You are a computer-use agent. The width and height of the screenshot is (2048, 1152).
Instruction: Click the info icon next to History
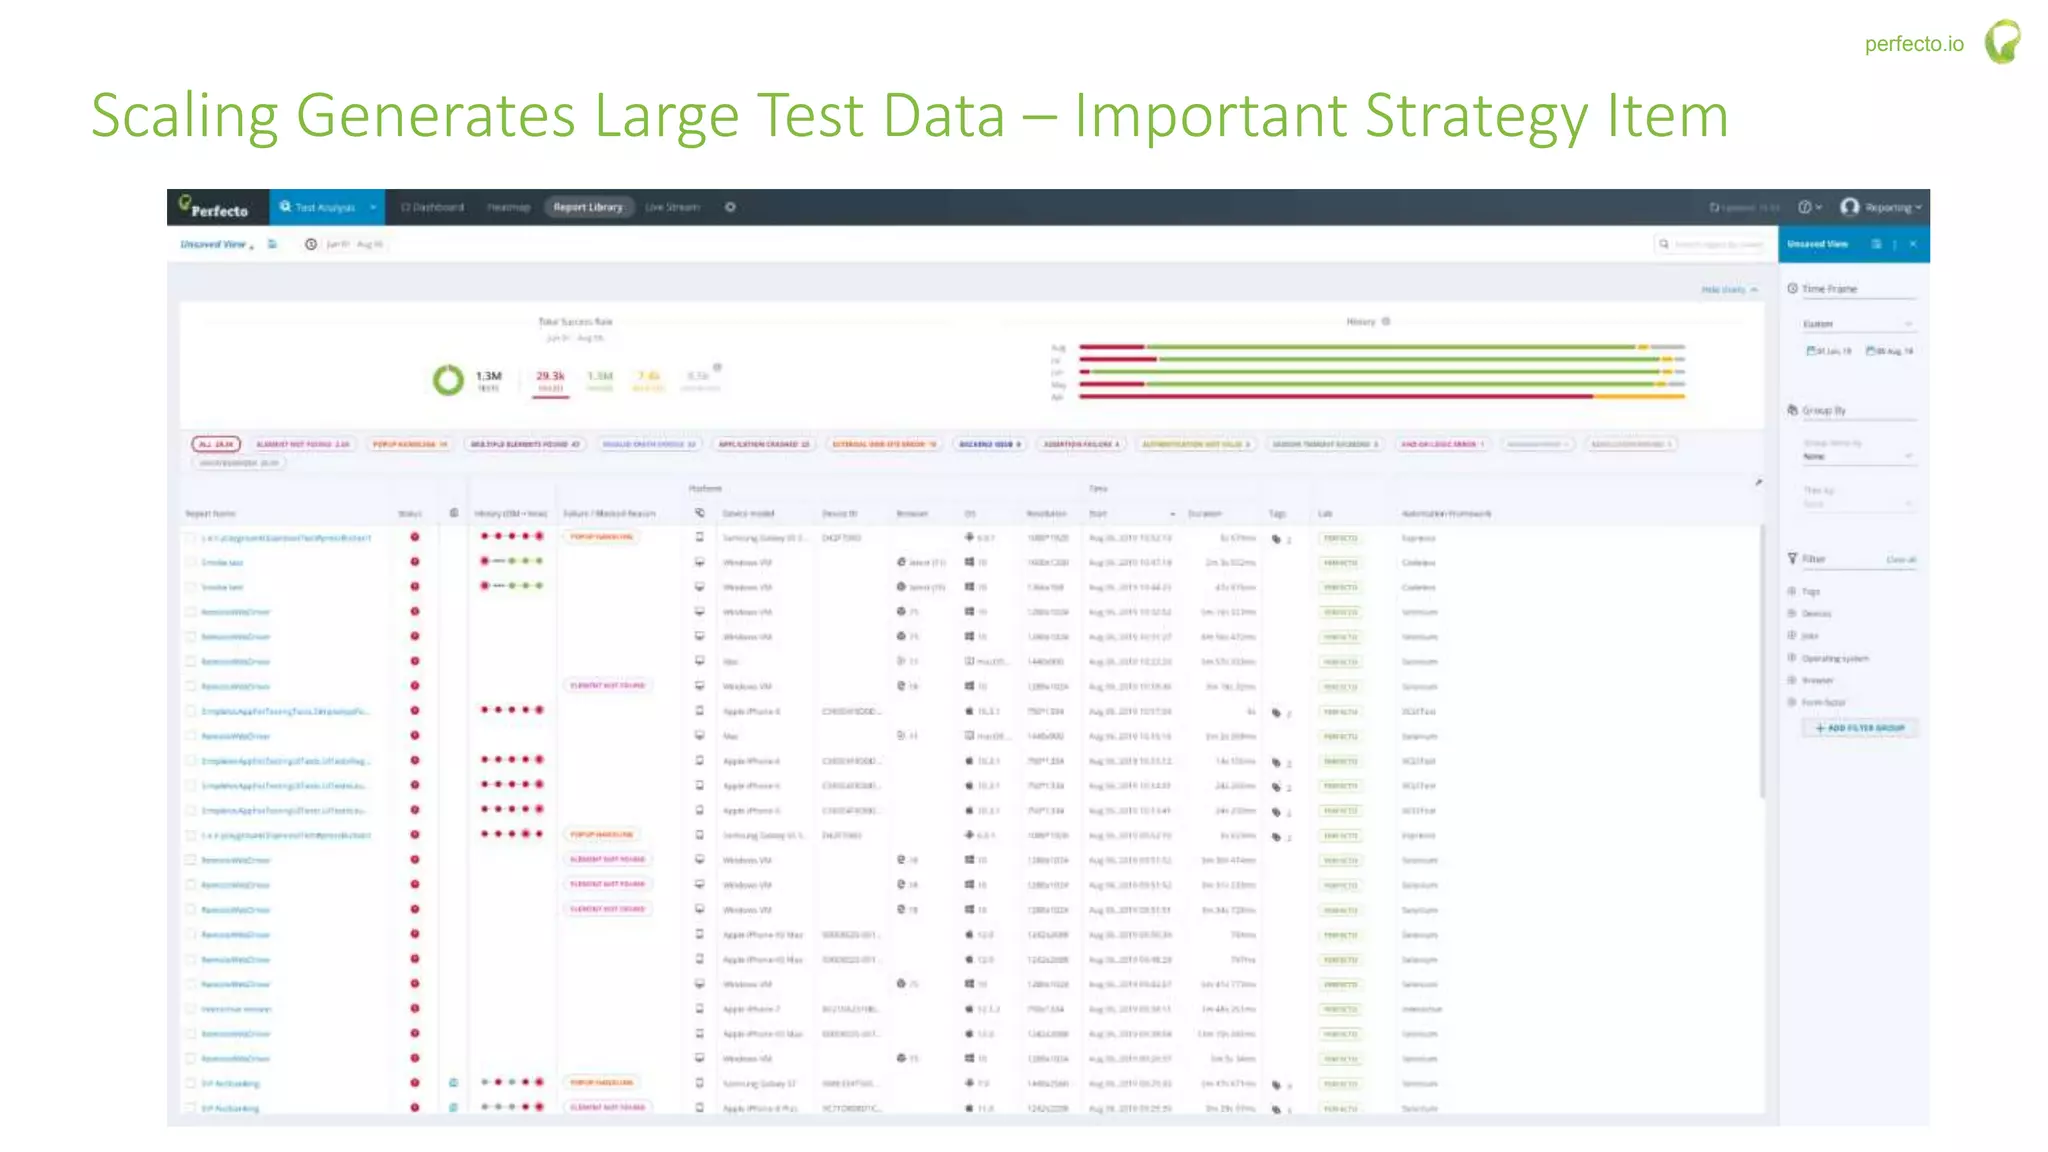tap(1386, 322)
